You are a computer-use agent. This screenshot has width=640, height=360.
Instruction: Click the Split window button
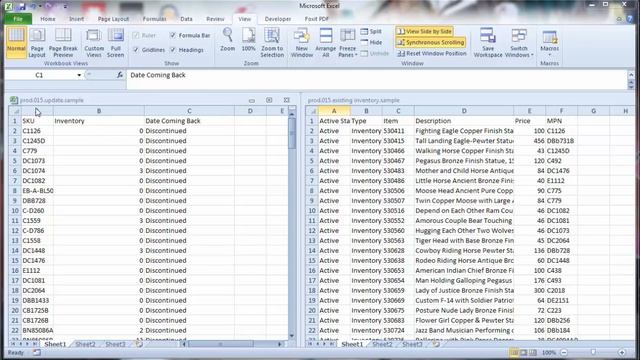[371, 31]
